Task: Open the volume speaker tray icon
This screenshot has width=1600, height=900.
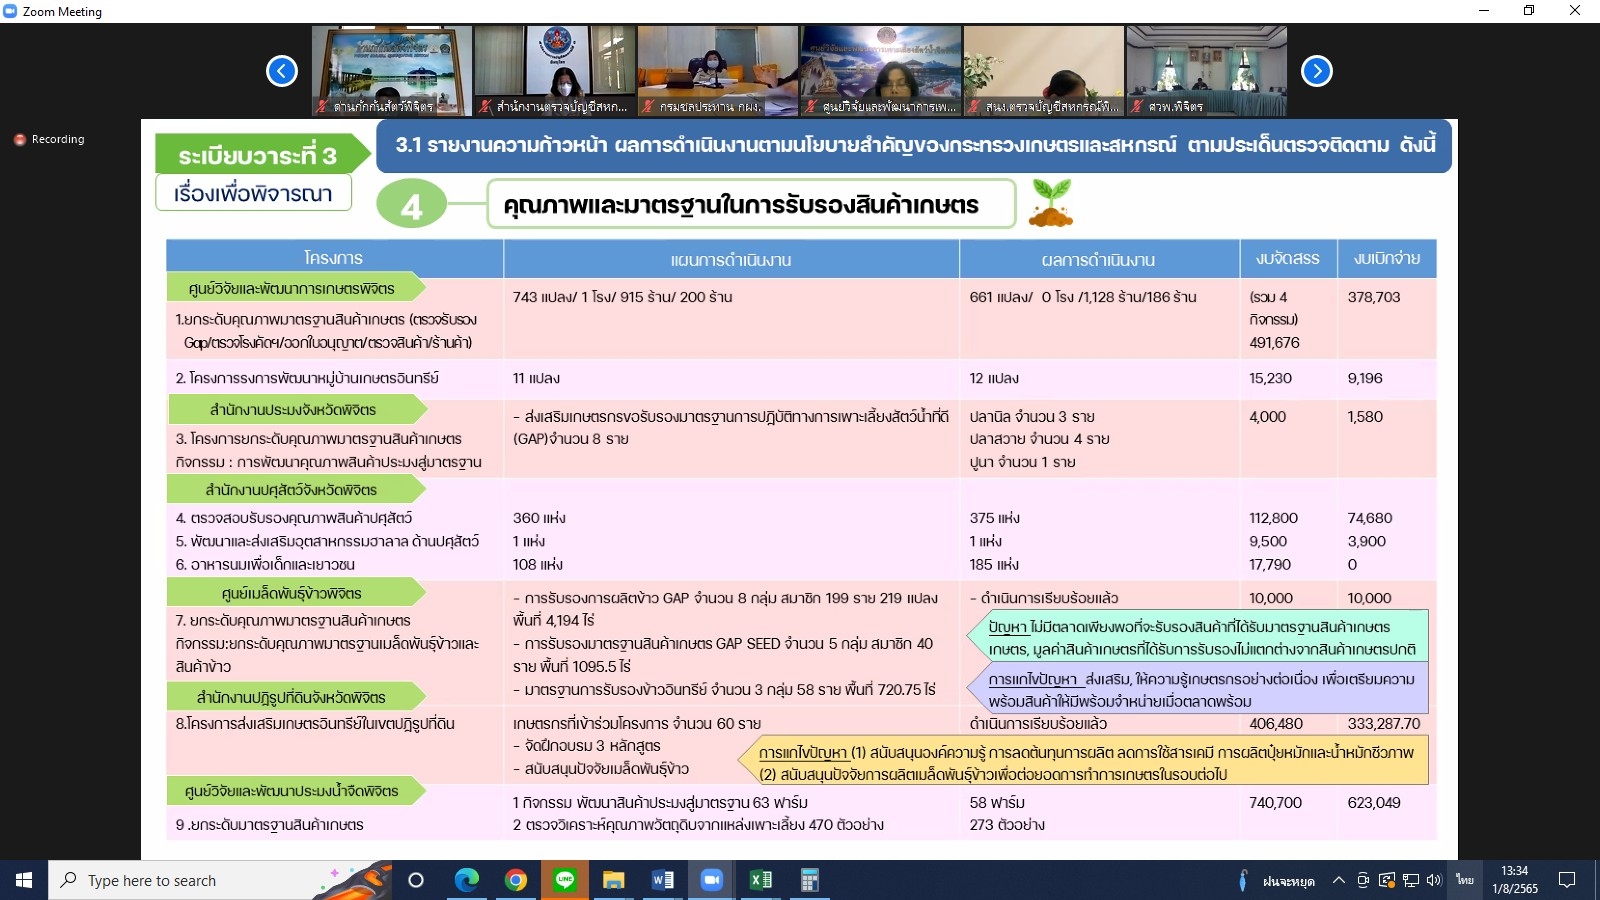Action: click(1434, 880)
